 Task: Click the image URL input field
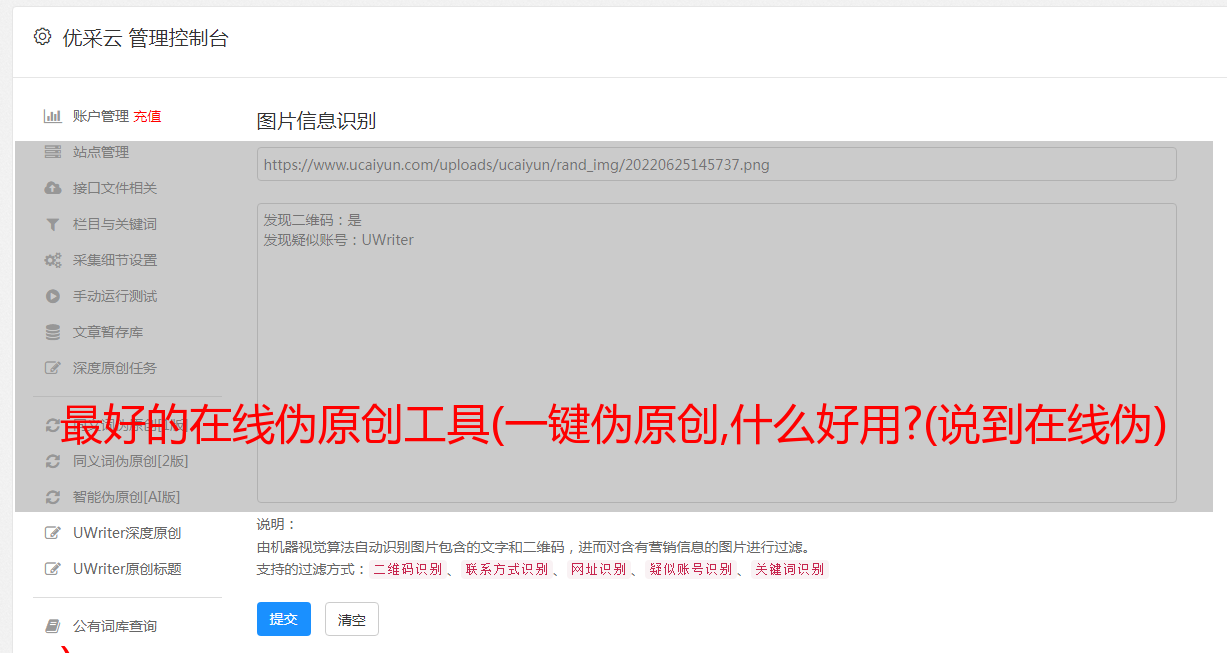[x=716, y=164]
